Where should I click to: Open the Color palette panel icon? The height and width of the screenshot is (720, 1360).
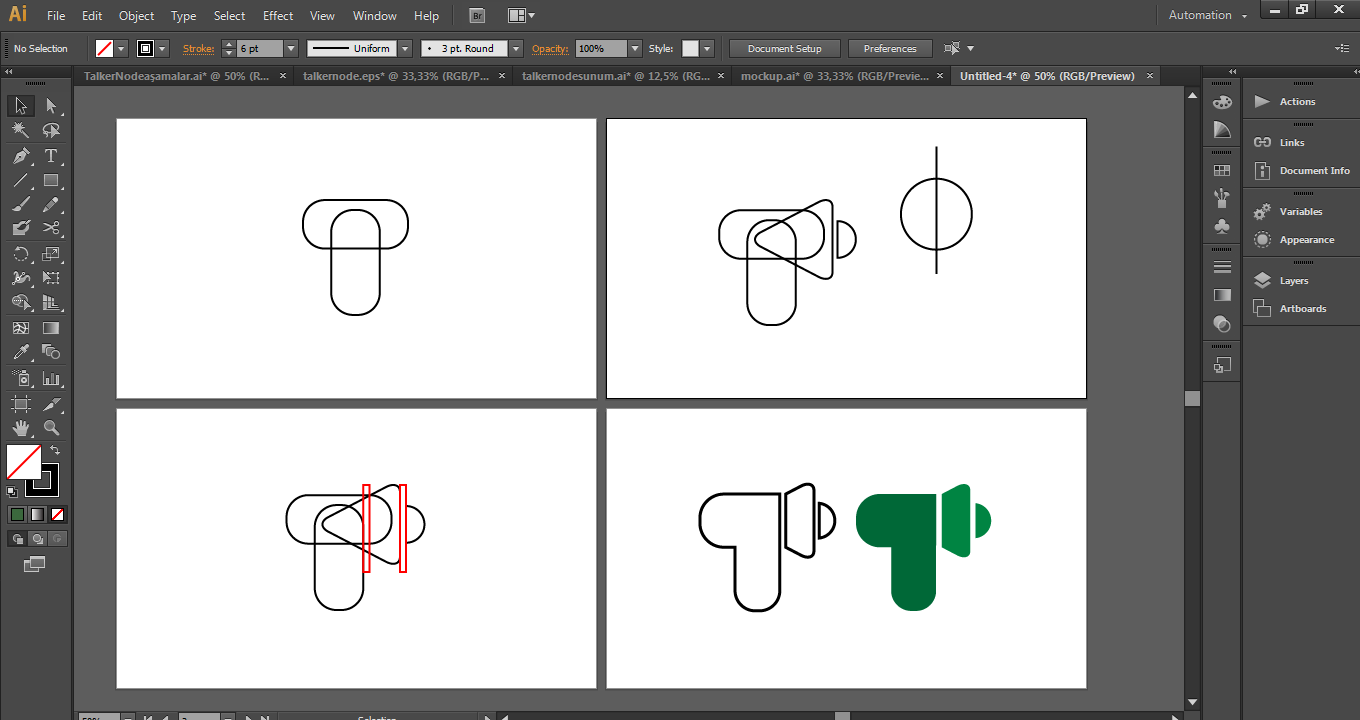coord(1222,102)
